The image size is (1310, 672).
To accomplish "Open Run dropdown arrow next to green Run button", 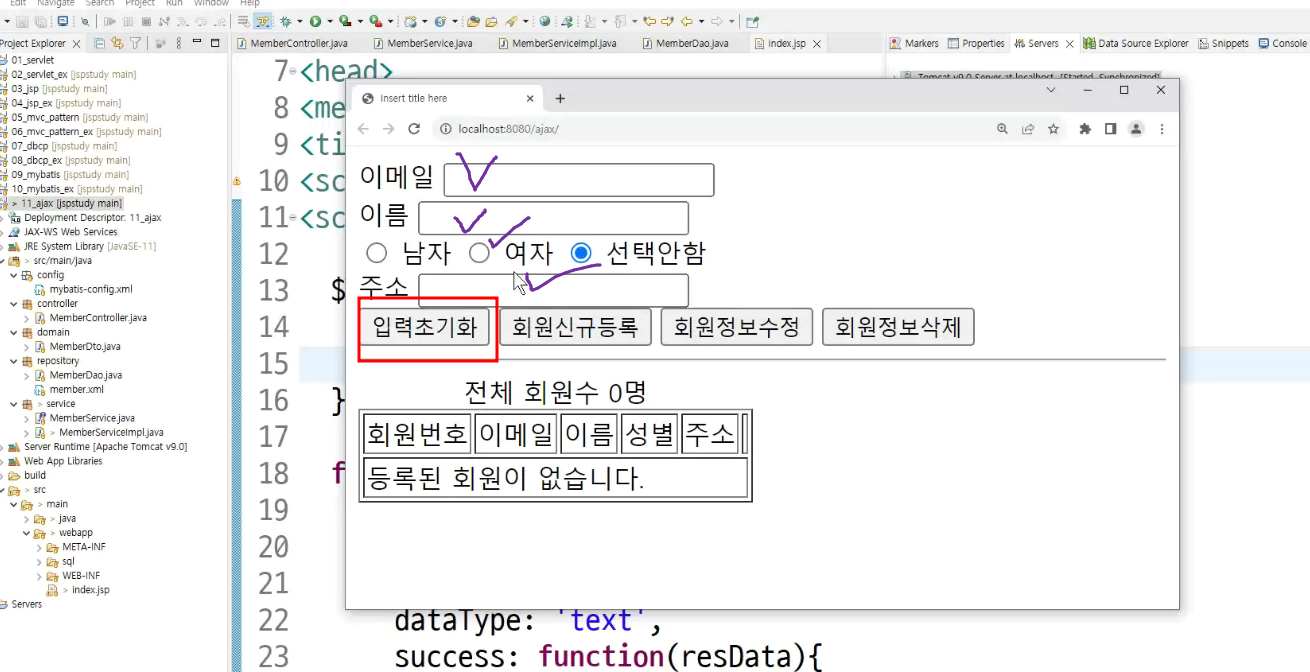I will tap(329, 21).
